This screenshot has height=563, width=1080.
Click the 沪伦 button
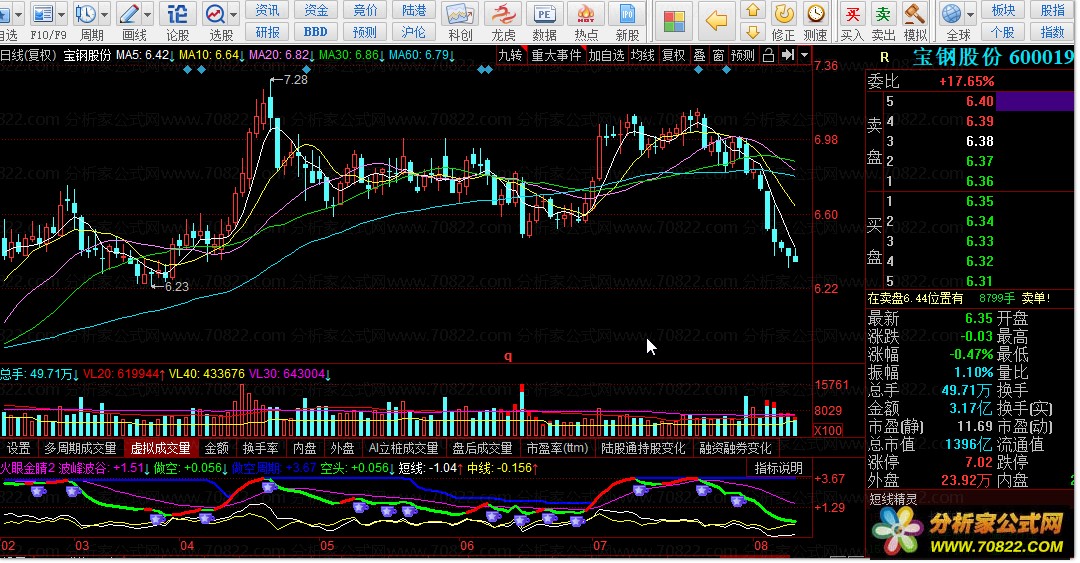413,32
